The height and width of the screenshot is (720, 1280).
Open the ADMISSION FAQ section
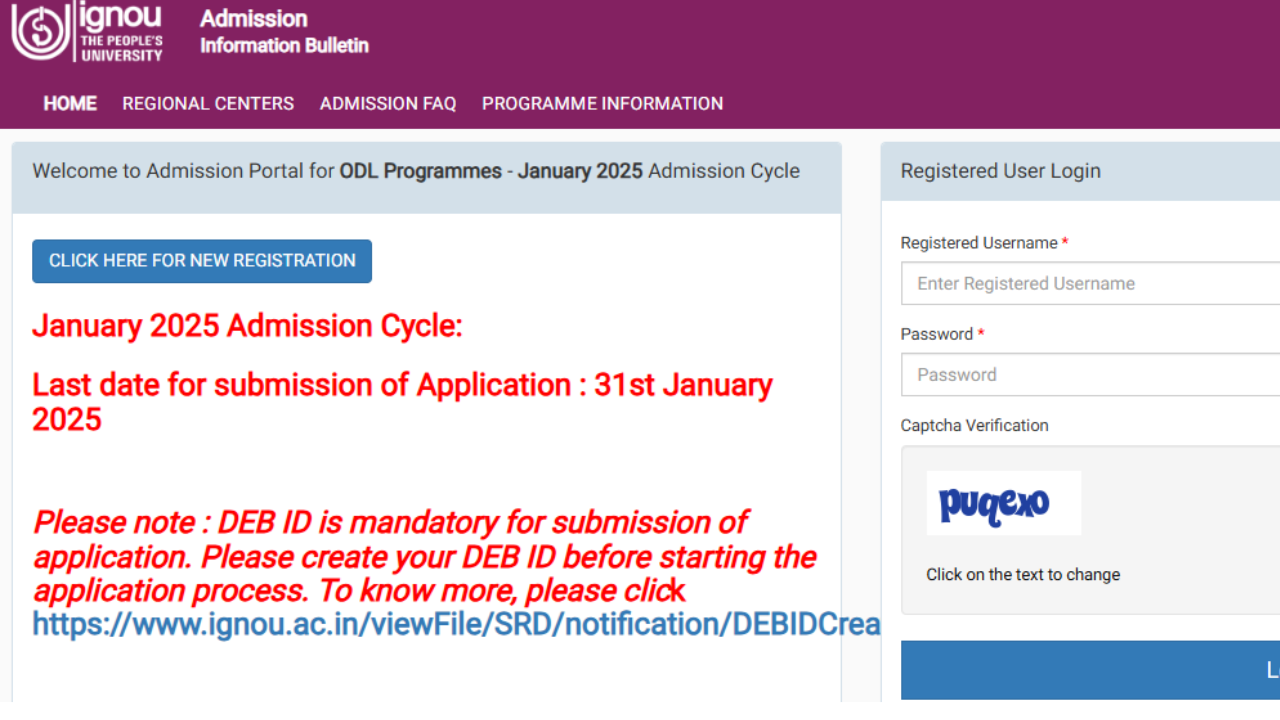coord(388,103)
